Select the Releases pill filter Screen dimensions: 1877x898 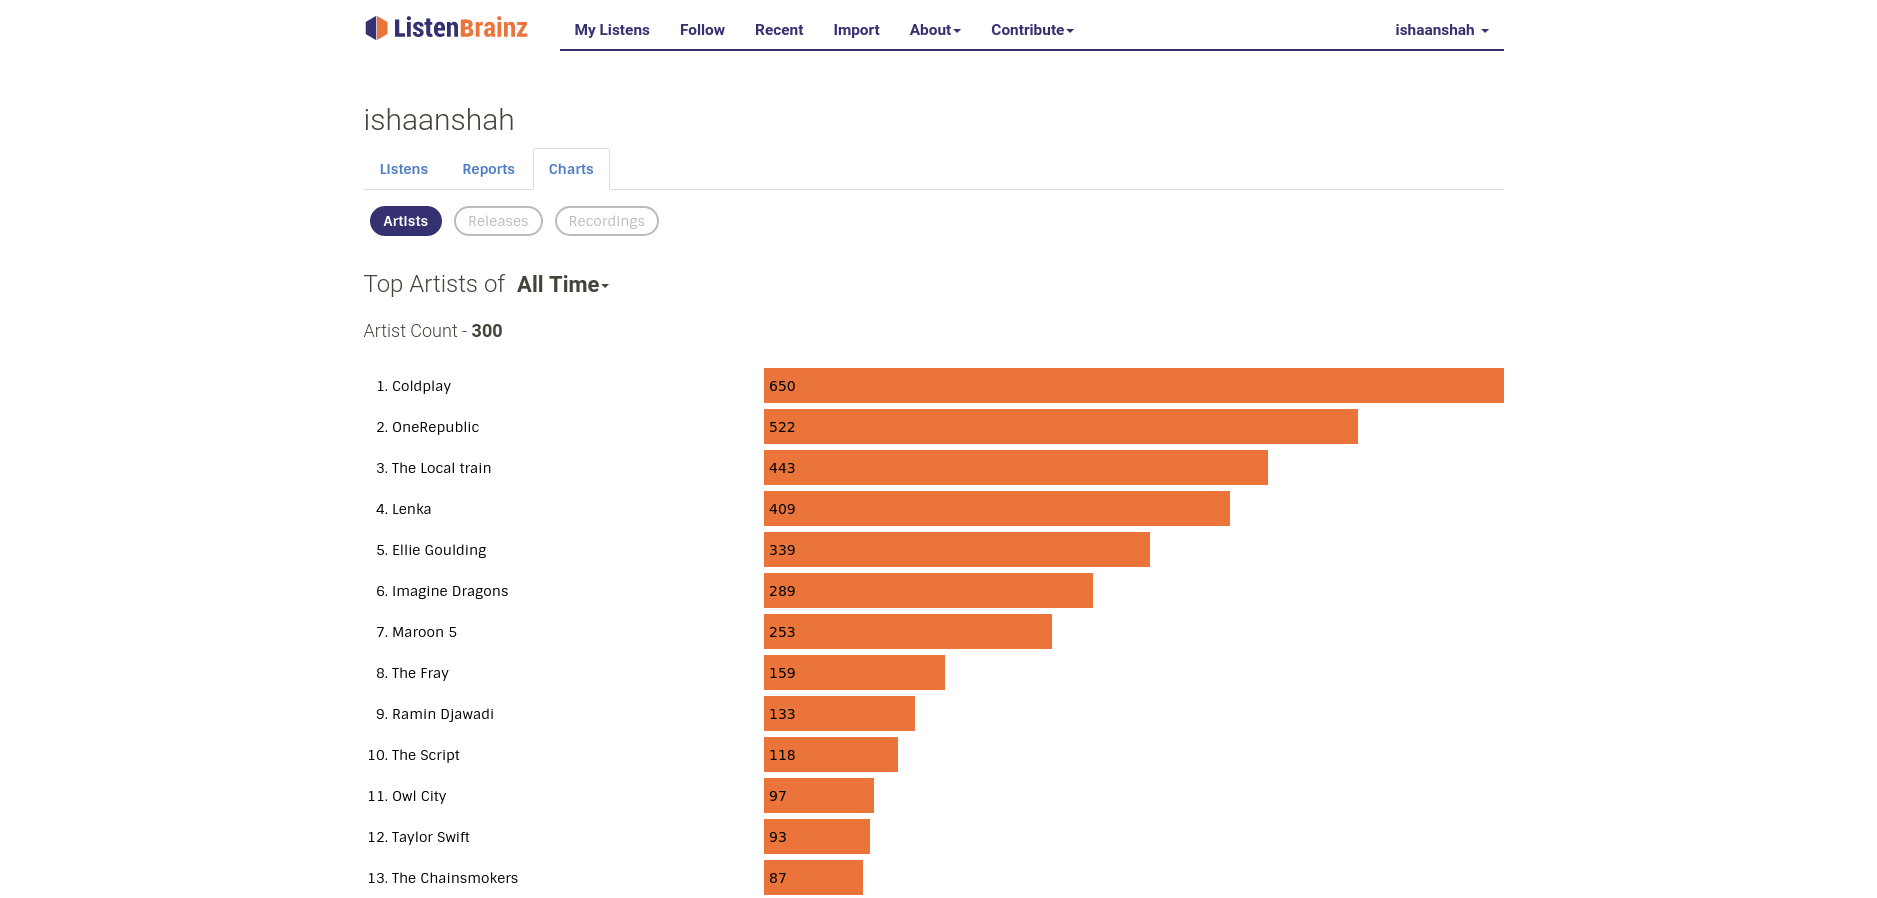tap(498, 221)
